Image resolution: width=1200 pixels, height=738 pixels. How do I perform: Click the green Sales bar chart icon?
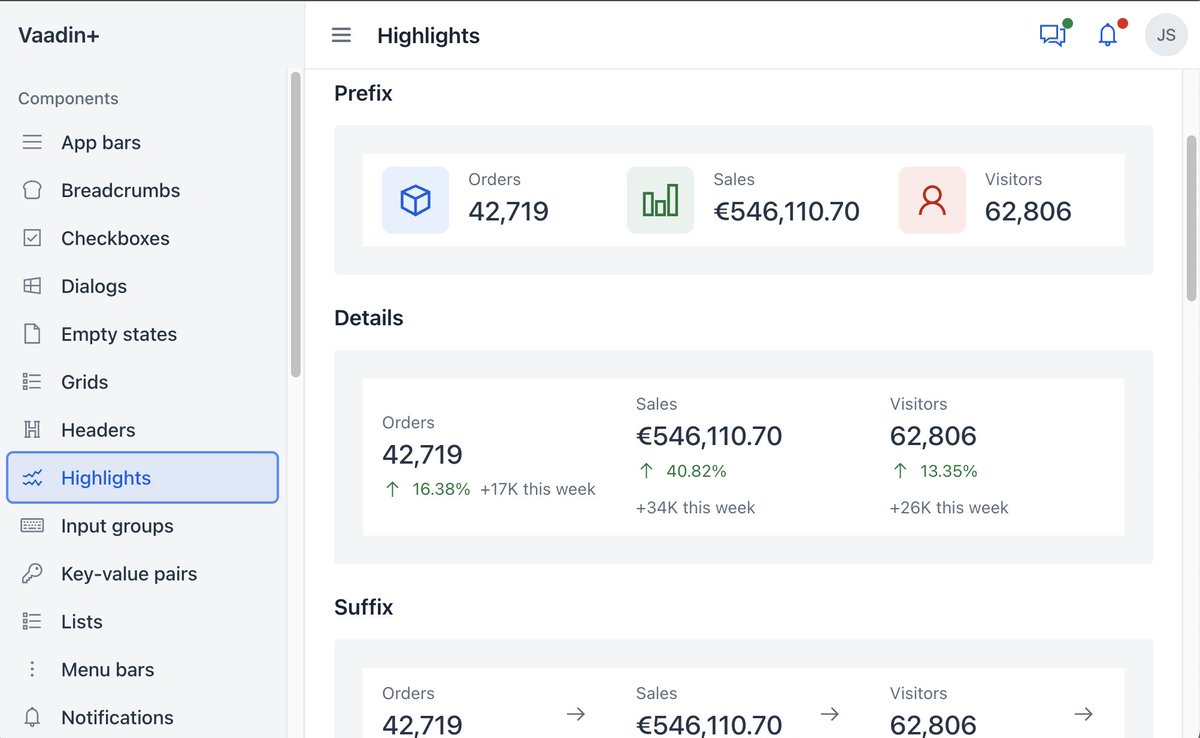[660, 200]
